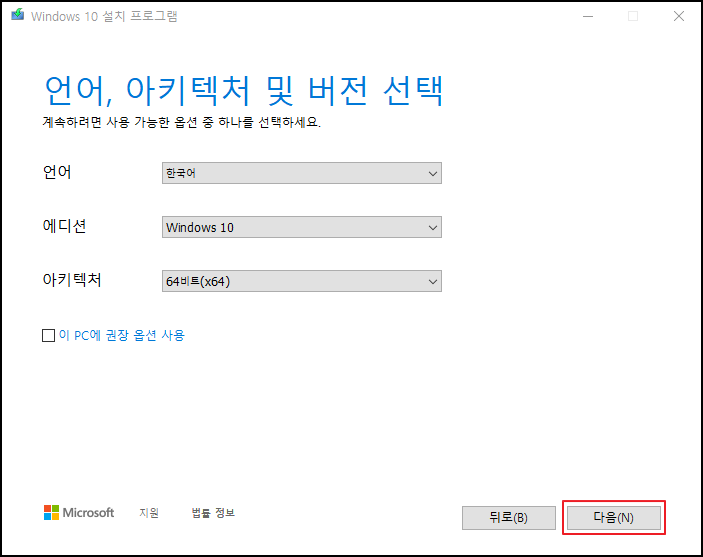The height and width of the screenshot is (557, 703).
Task: Click the 언어 field label
Action: [57, 172]
